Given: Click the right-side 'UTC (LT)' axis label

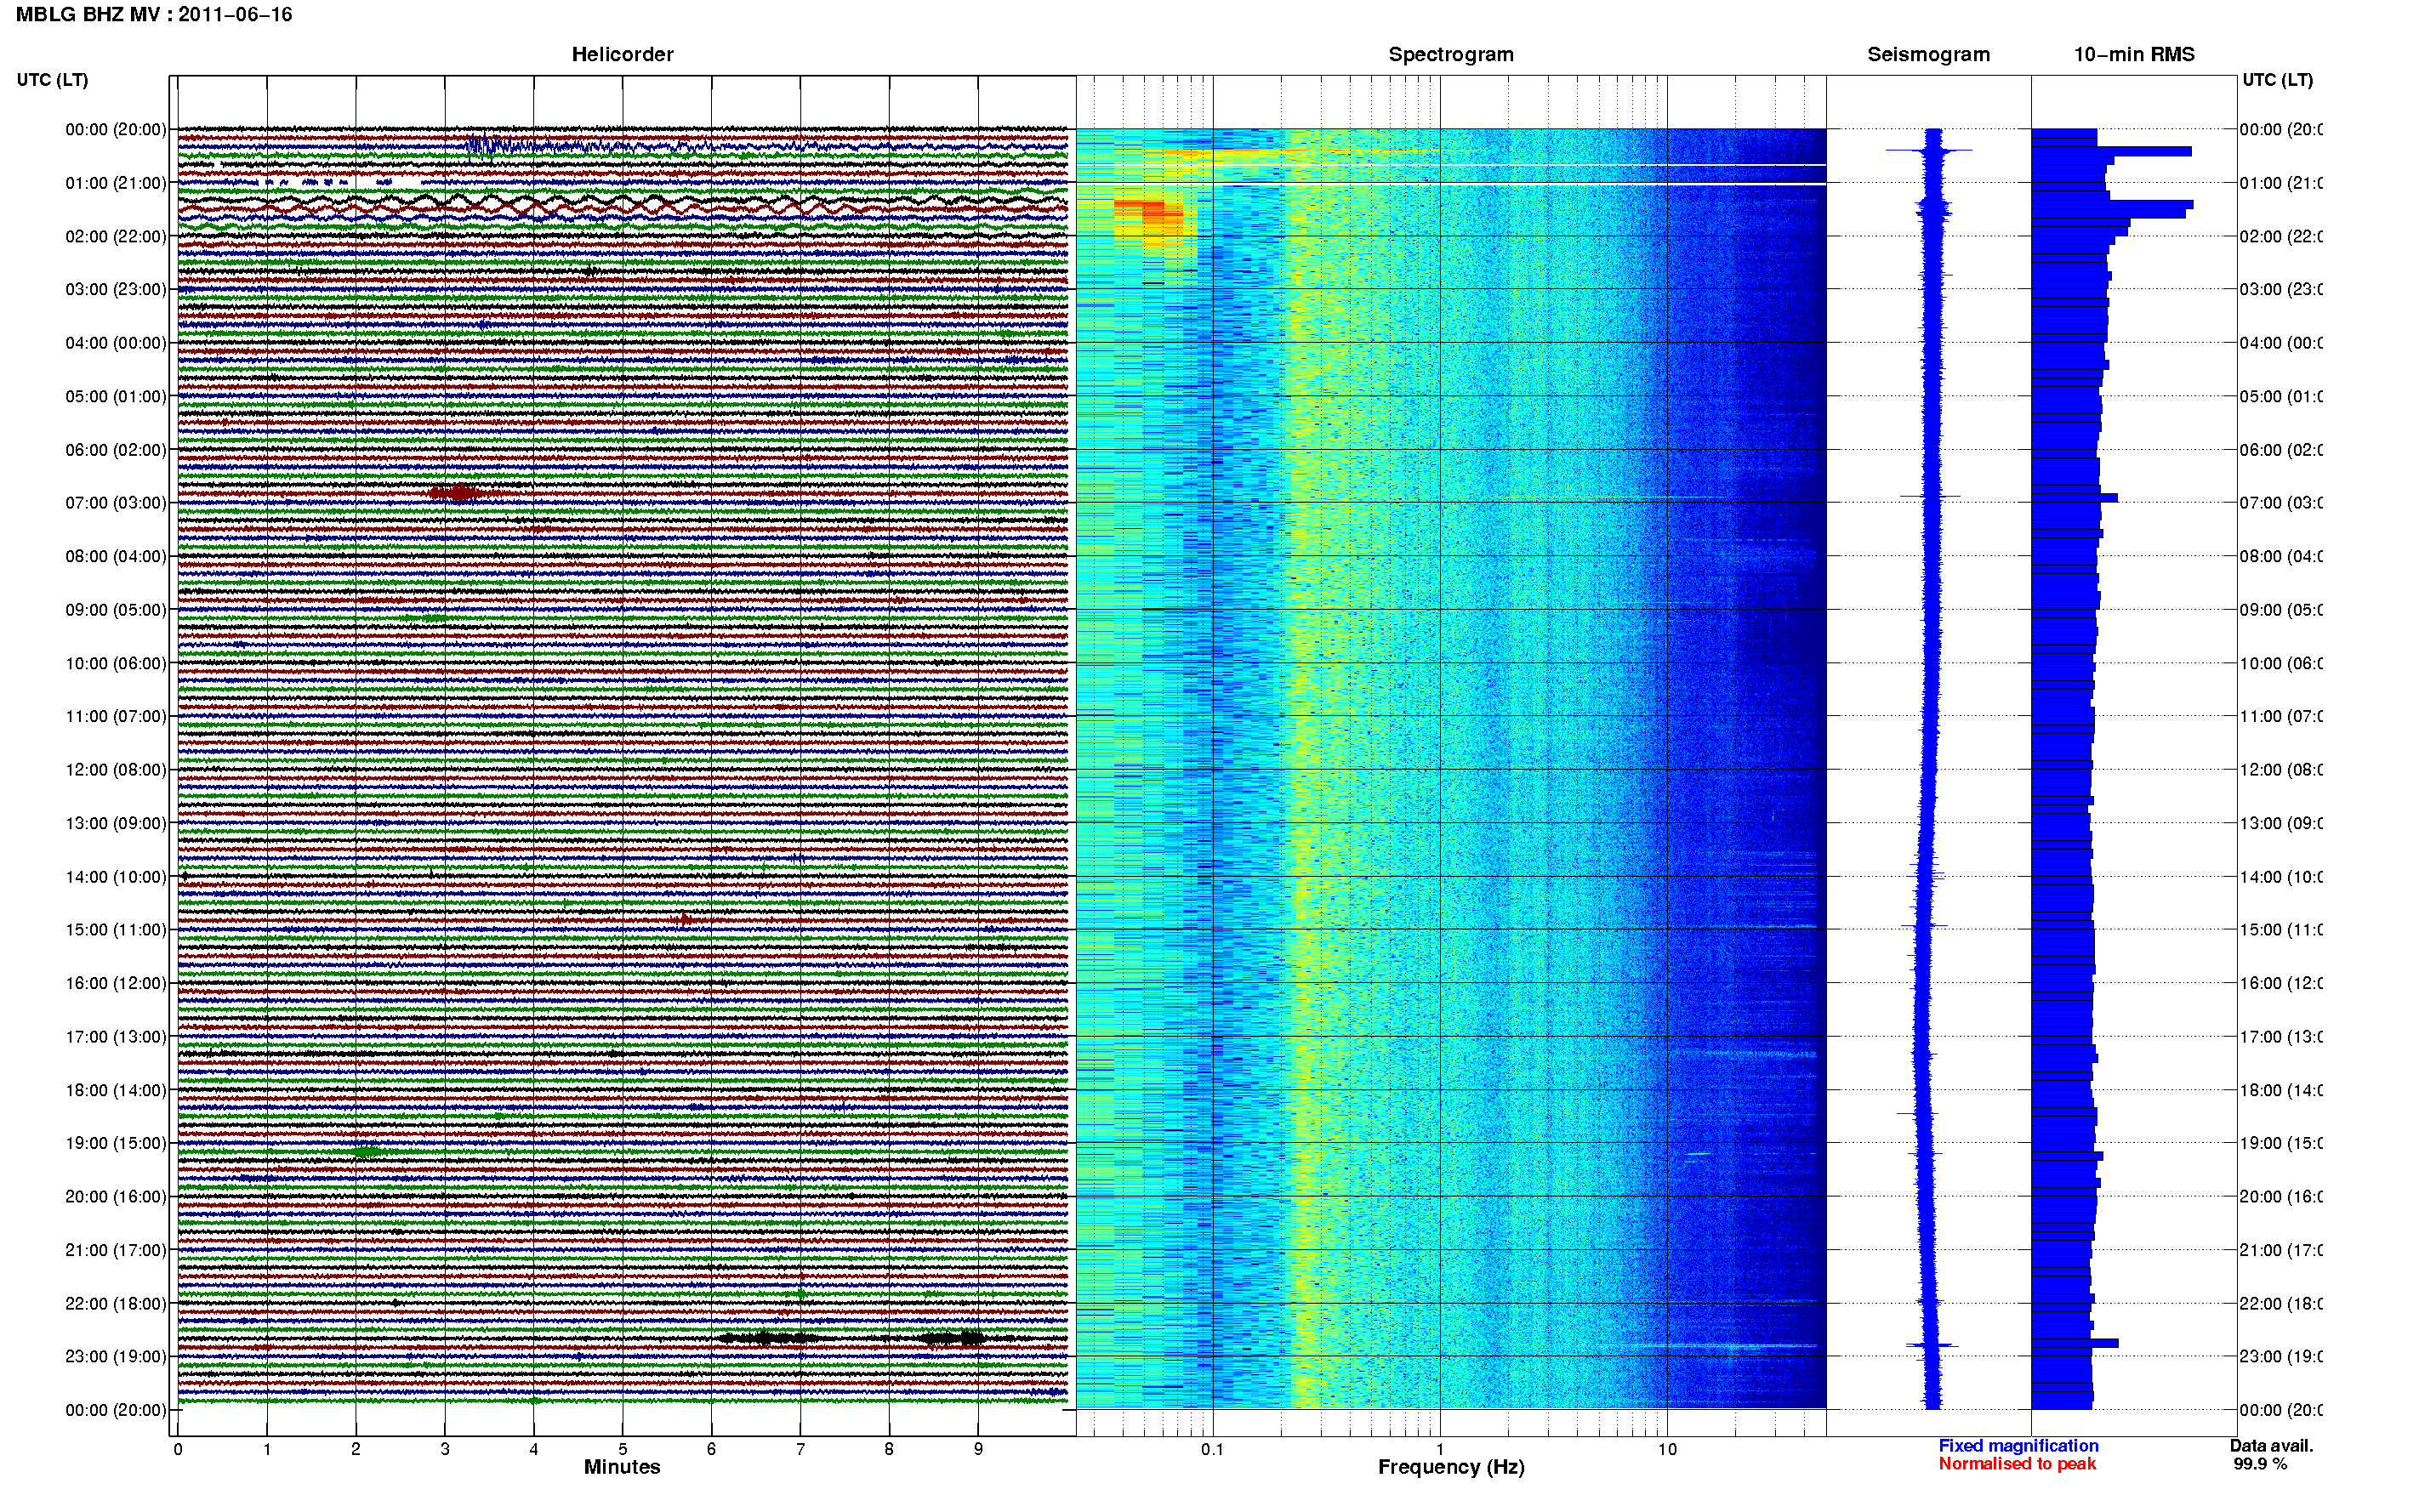Looking at the screenshot, I should pos(2277,80).
